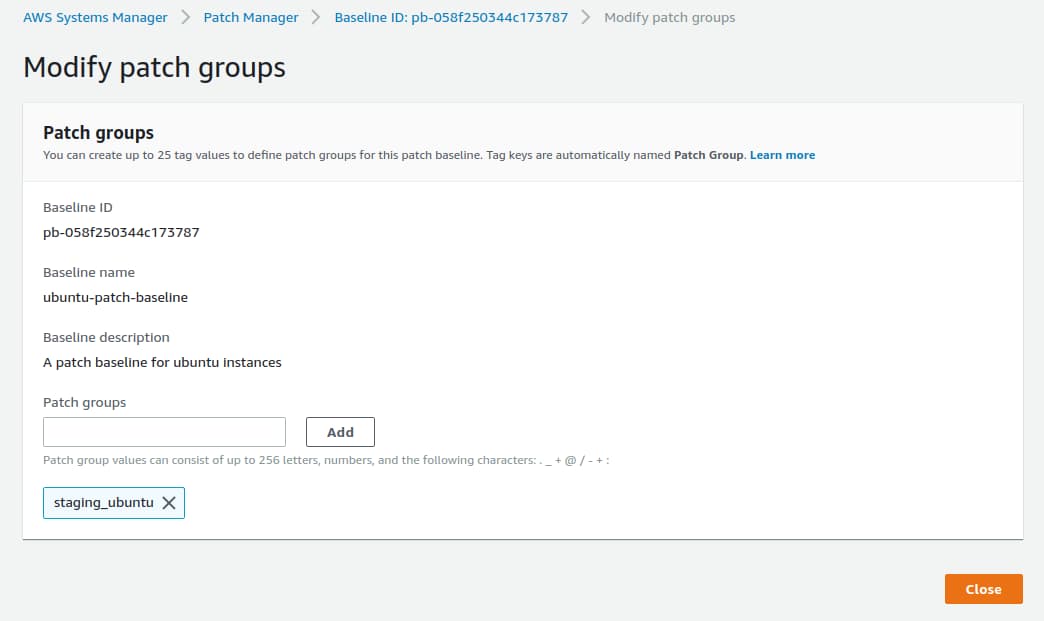Click the Patch groups field label
This screenshot has height=621, width=1044.
click(84, 402)
